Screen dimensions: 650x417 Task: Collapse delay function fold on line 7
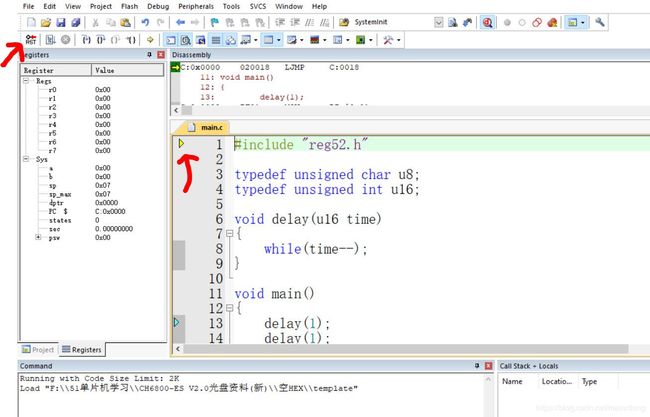coord(230,233)
